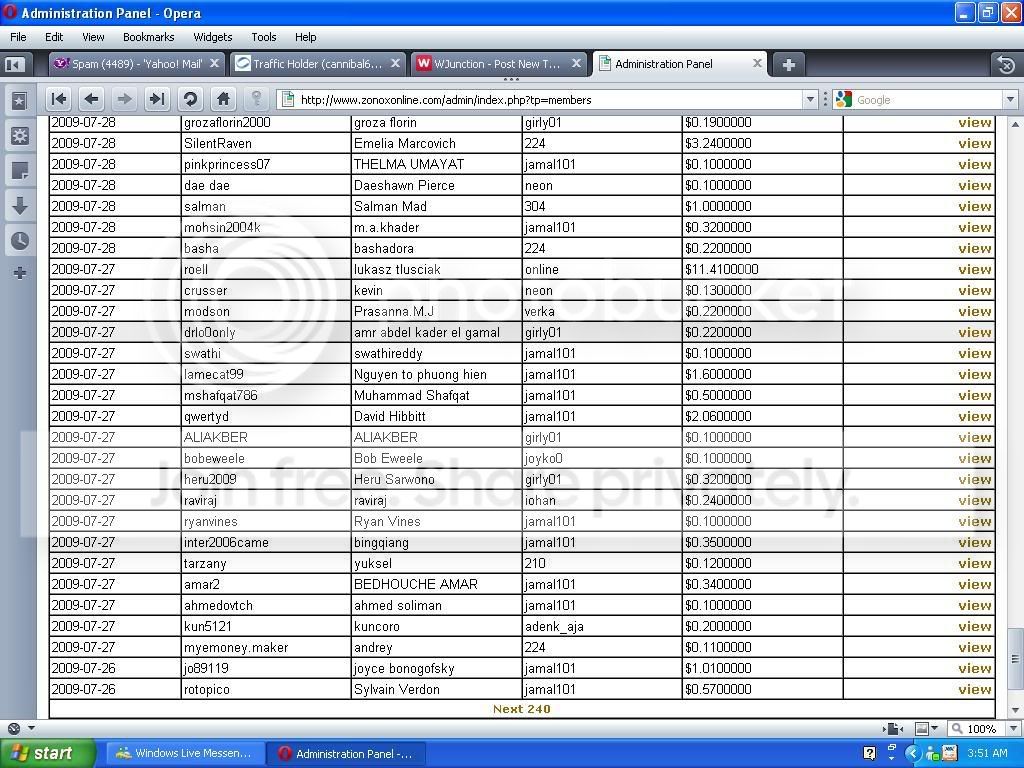1024x768 pixels.
Task: Open the Bookmarks panel in the sidebar
Action: click(19, 101)
